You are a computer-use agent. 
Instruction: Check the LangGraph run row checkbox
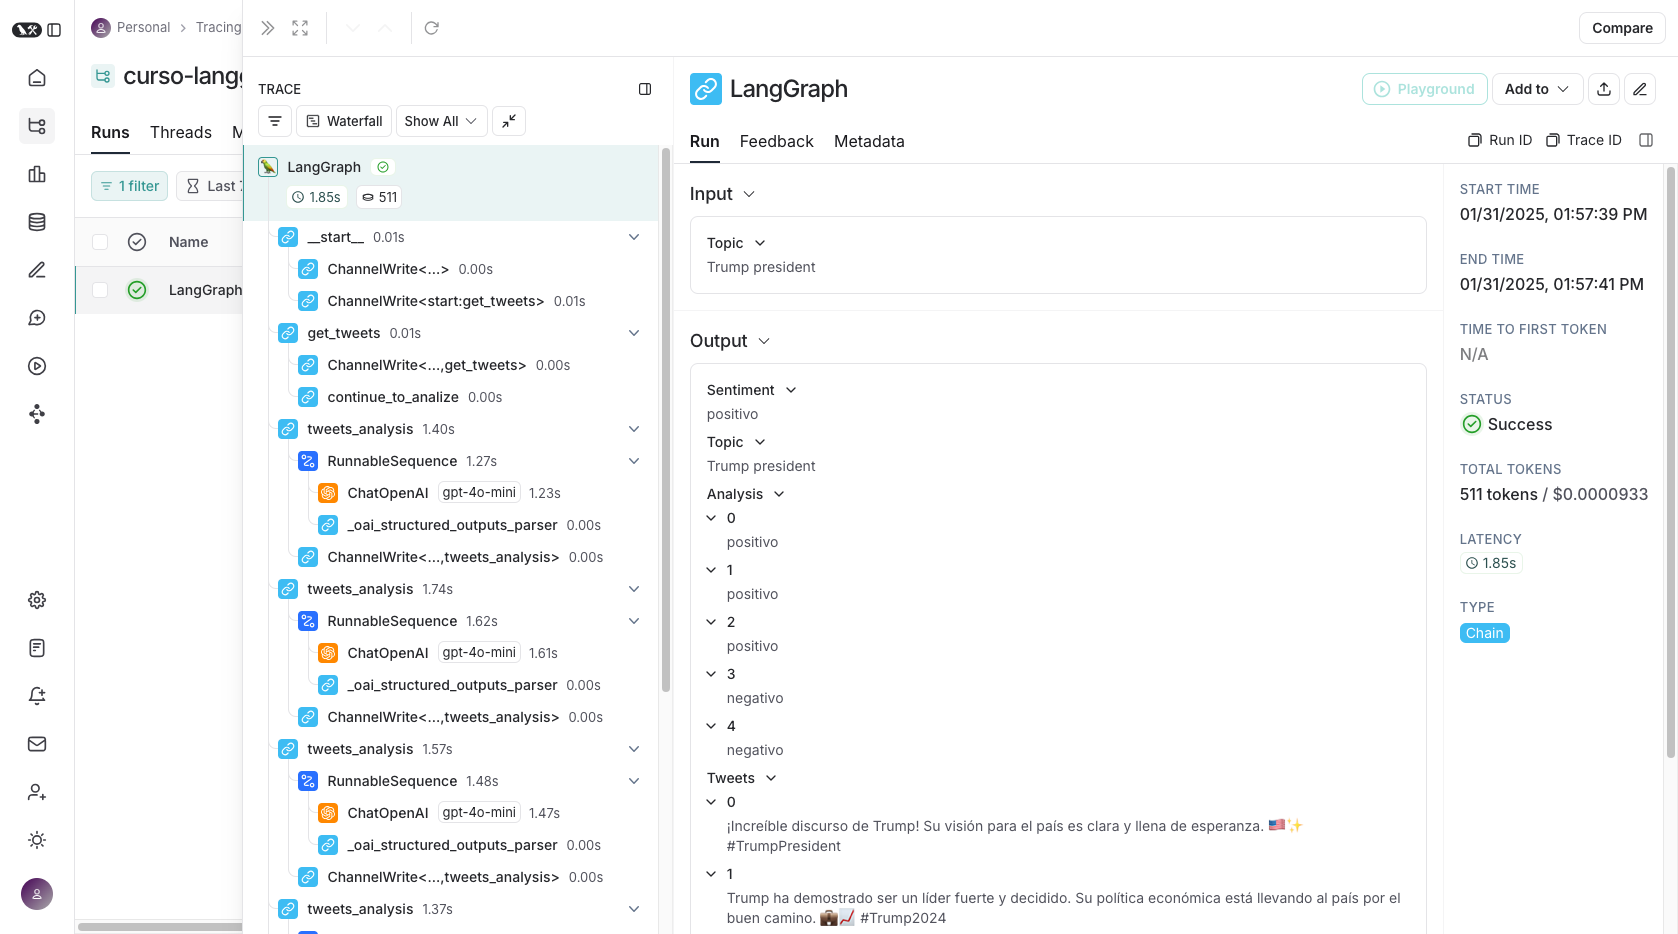(x=100, y=290)
